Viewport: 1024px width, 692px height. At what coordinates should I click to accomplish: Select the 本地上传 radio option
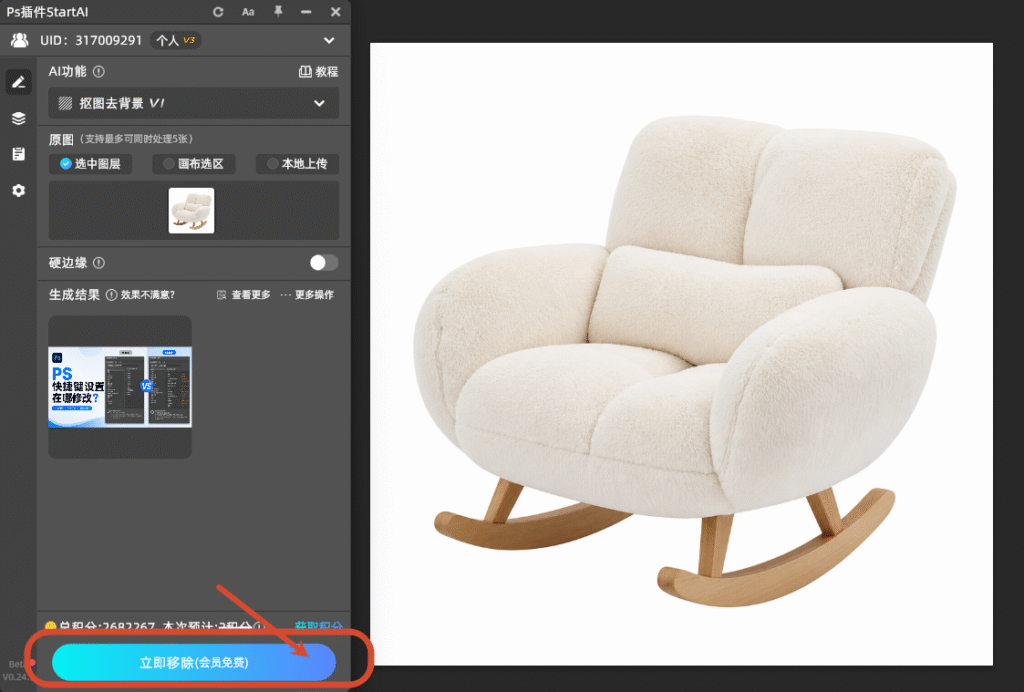(297, 164)
